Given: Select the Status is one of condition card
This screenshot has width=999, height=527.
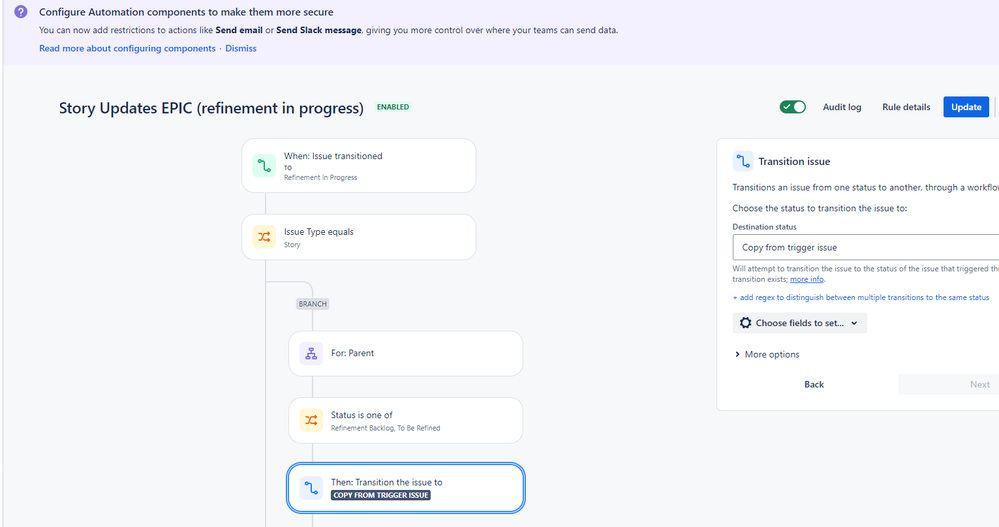Looking at the screenshot, I should point(406,421).
